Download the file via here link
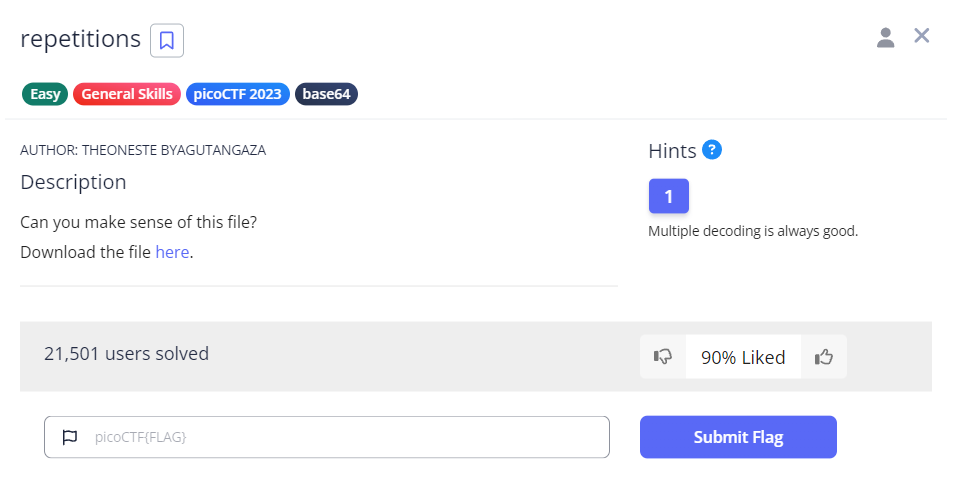953x491 pixels. click(x=172, y=252)
